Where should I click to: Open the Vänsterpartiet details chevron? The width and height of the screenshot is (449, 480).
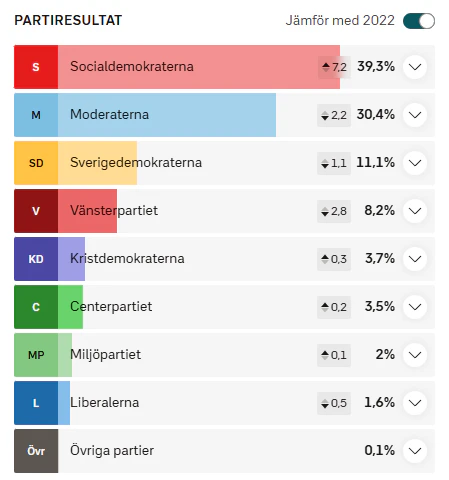click(415, 211)
